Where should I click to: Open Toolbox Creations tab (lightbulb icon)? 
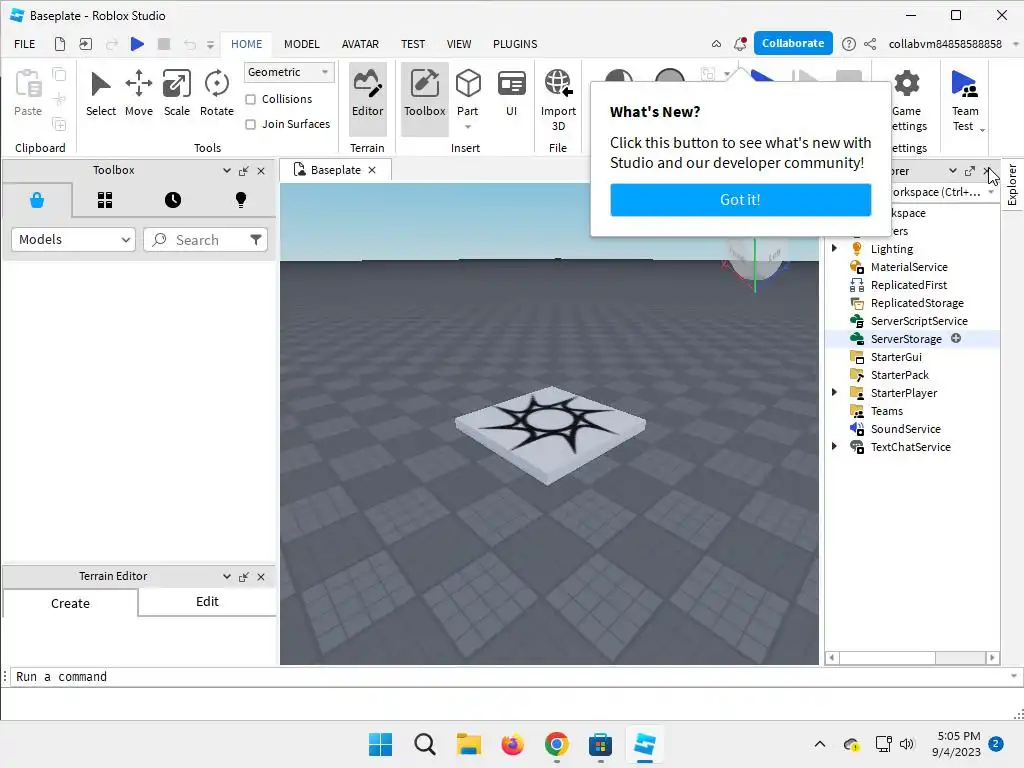tap(241, 200)
